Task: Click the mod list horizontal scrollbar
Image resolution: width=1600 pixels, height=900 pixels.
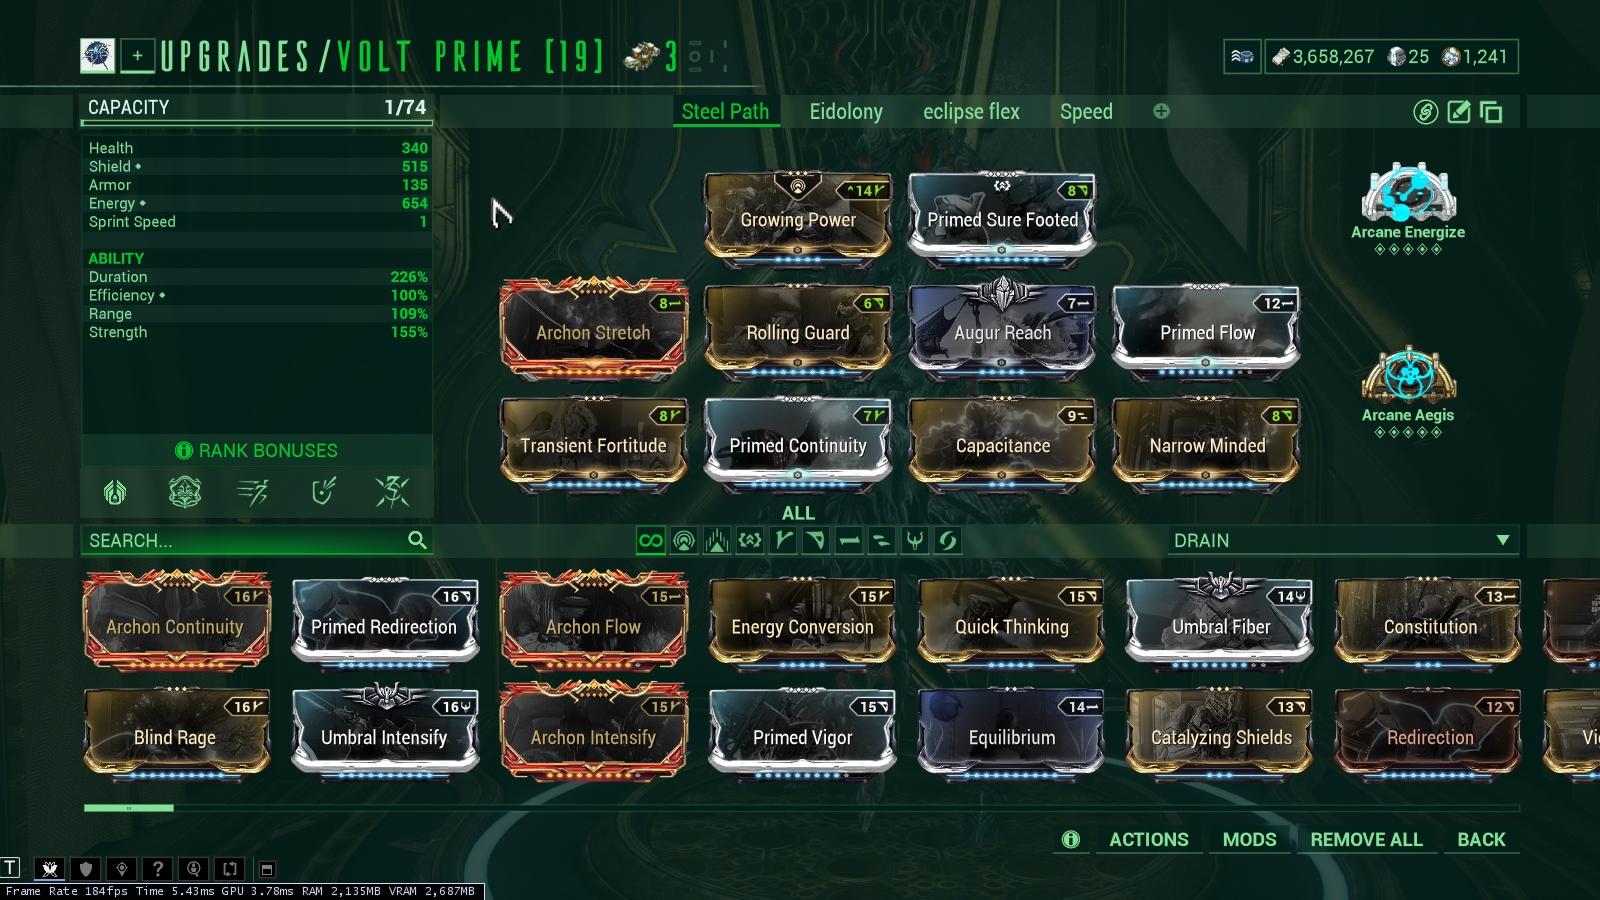Action: [x=801, y=808]
